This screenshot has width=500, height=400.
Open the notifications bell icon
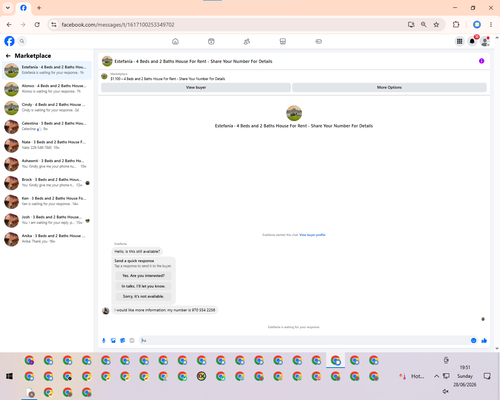tap(472, 41)
